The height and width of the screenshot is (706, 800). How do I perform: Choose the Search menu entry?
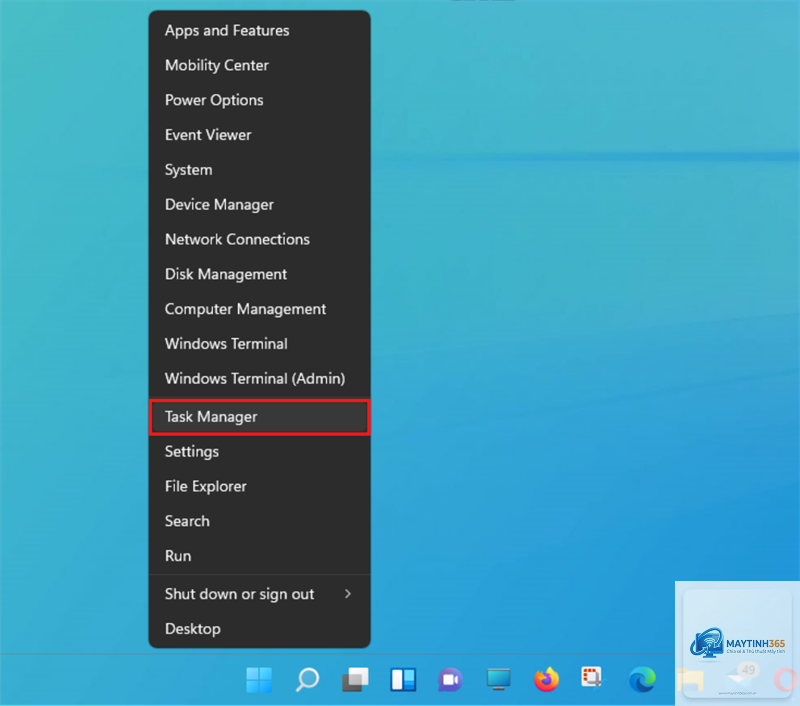pyautogui.click(x=259, y=521)
